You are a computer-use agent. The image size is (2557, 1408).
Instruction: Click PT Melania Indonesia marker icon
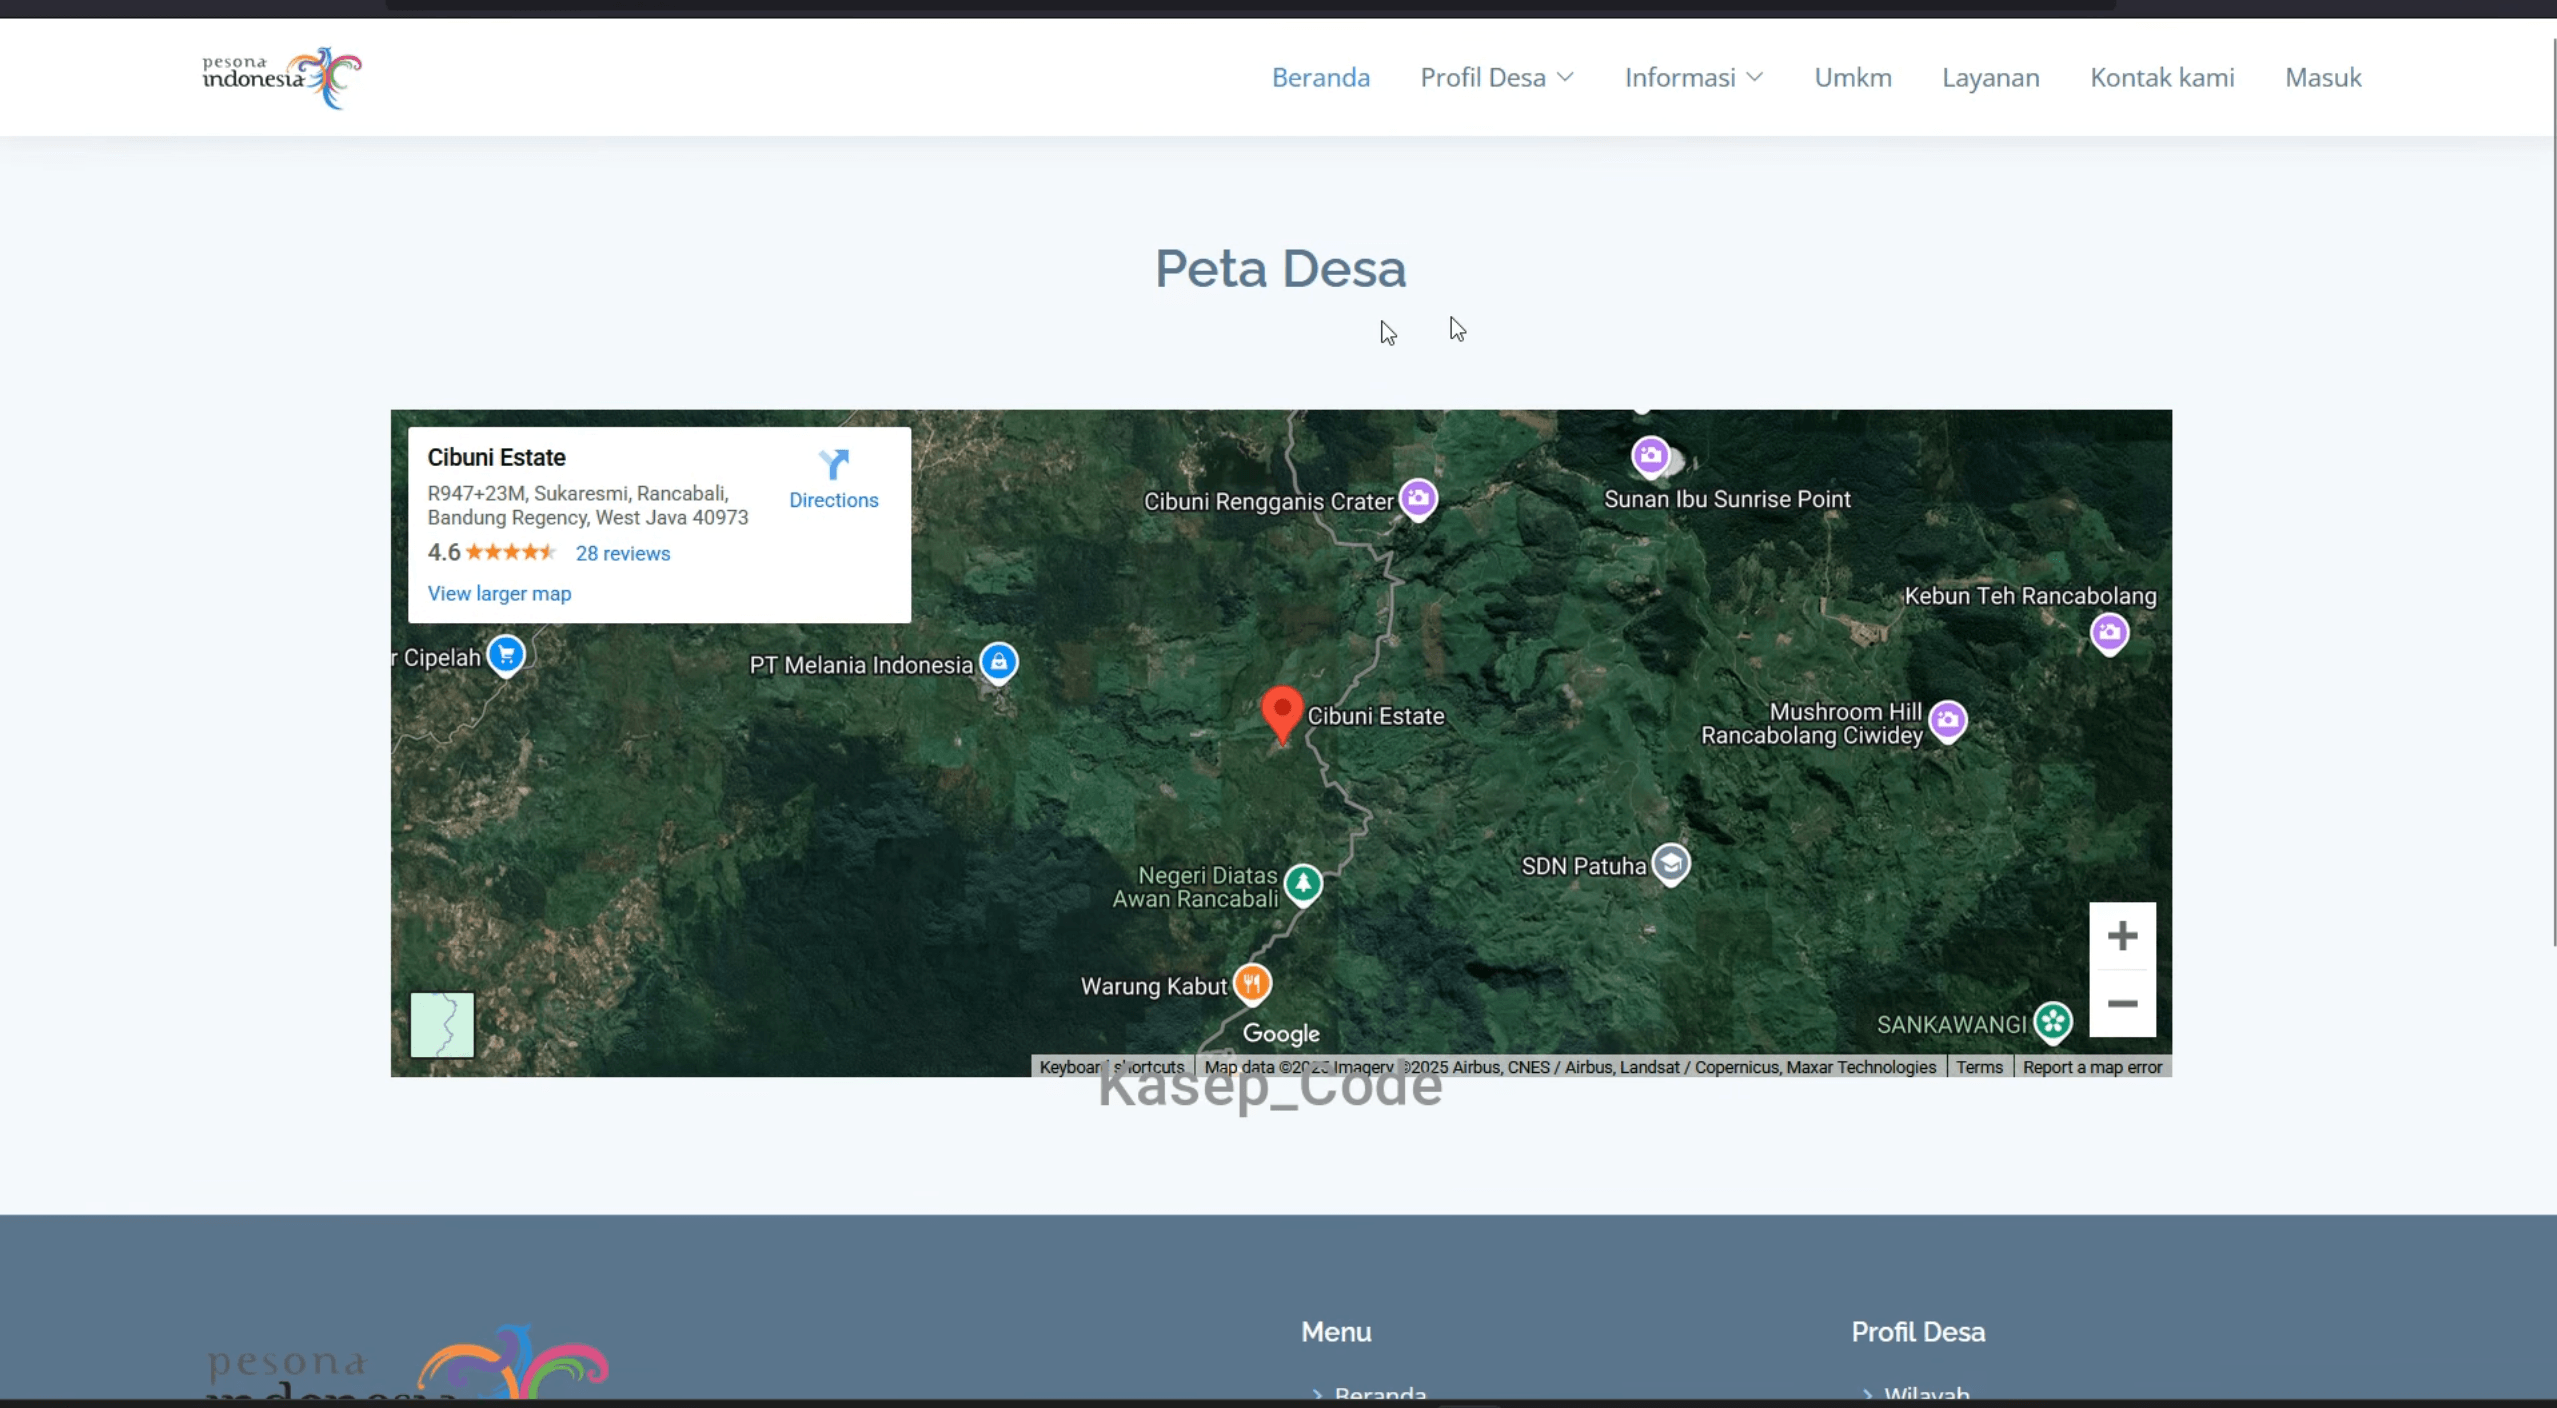pos(998,662)
